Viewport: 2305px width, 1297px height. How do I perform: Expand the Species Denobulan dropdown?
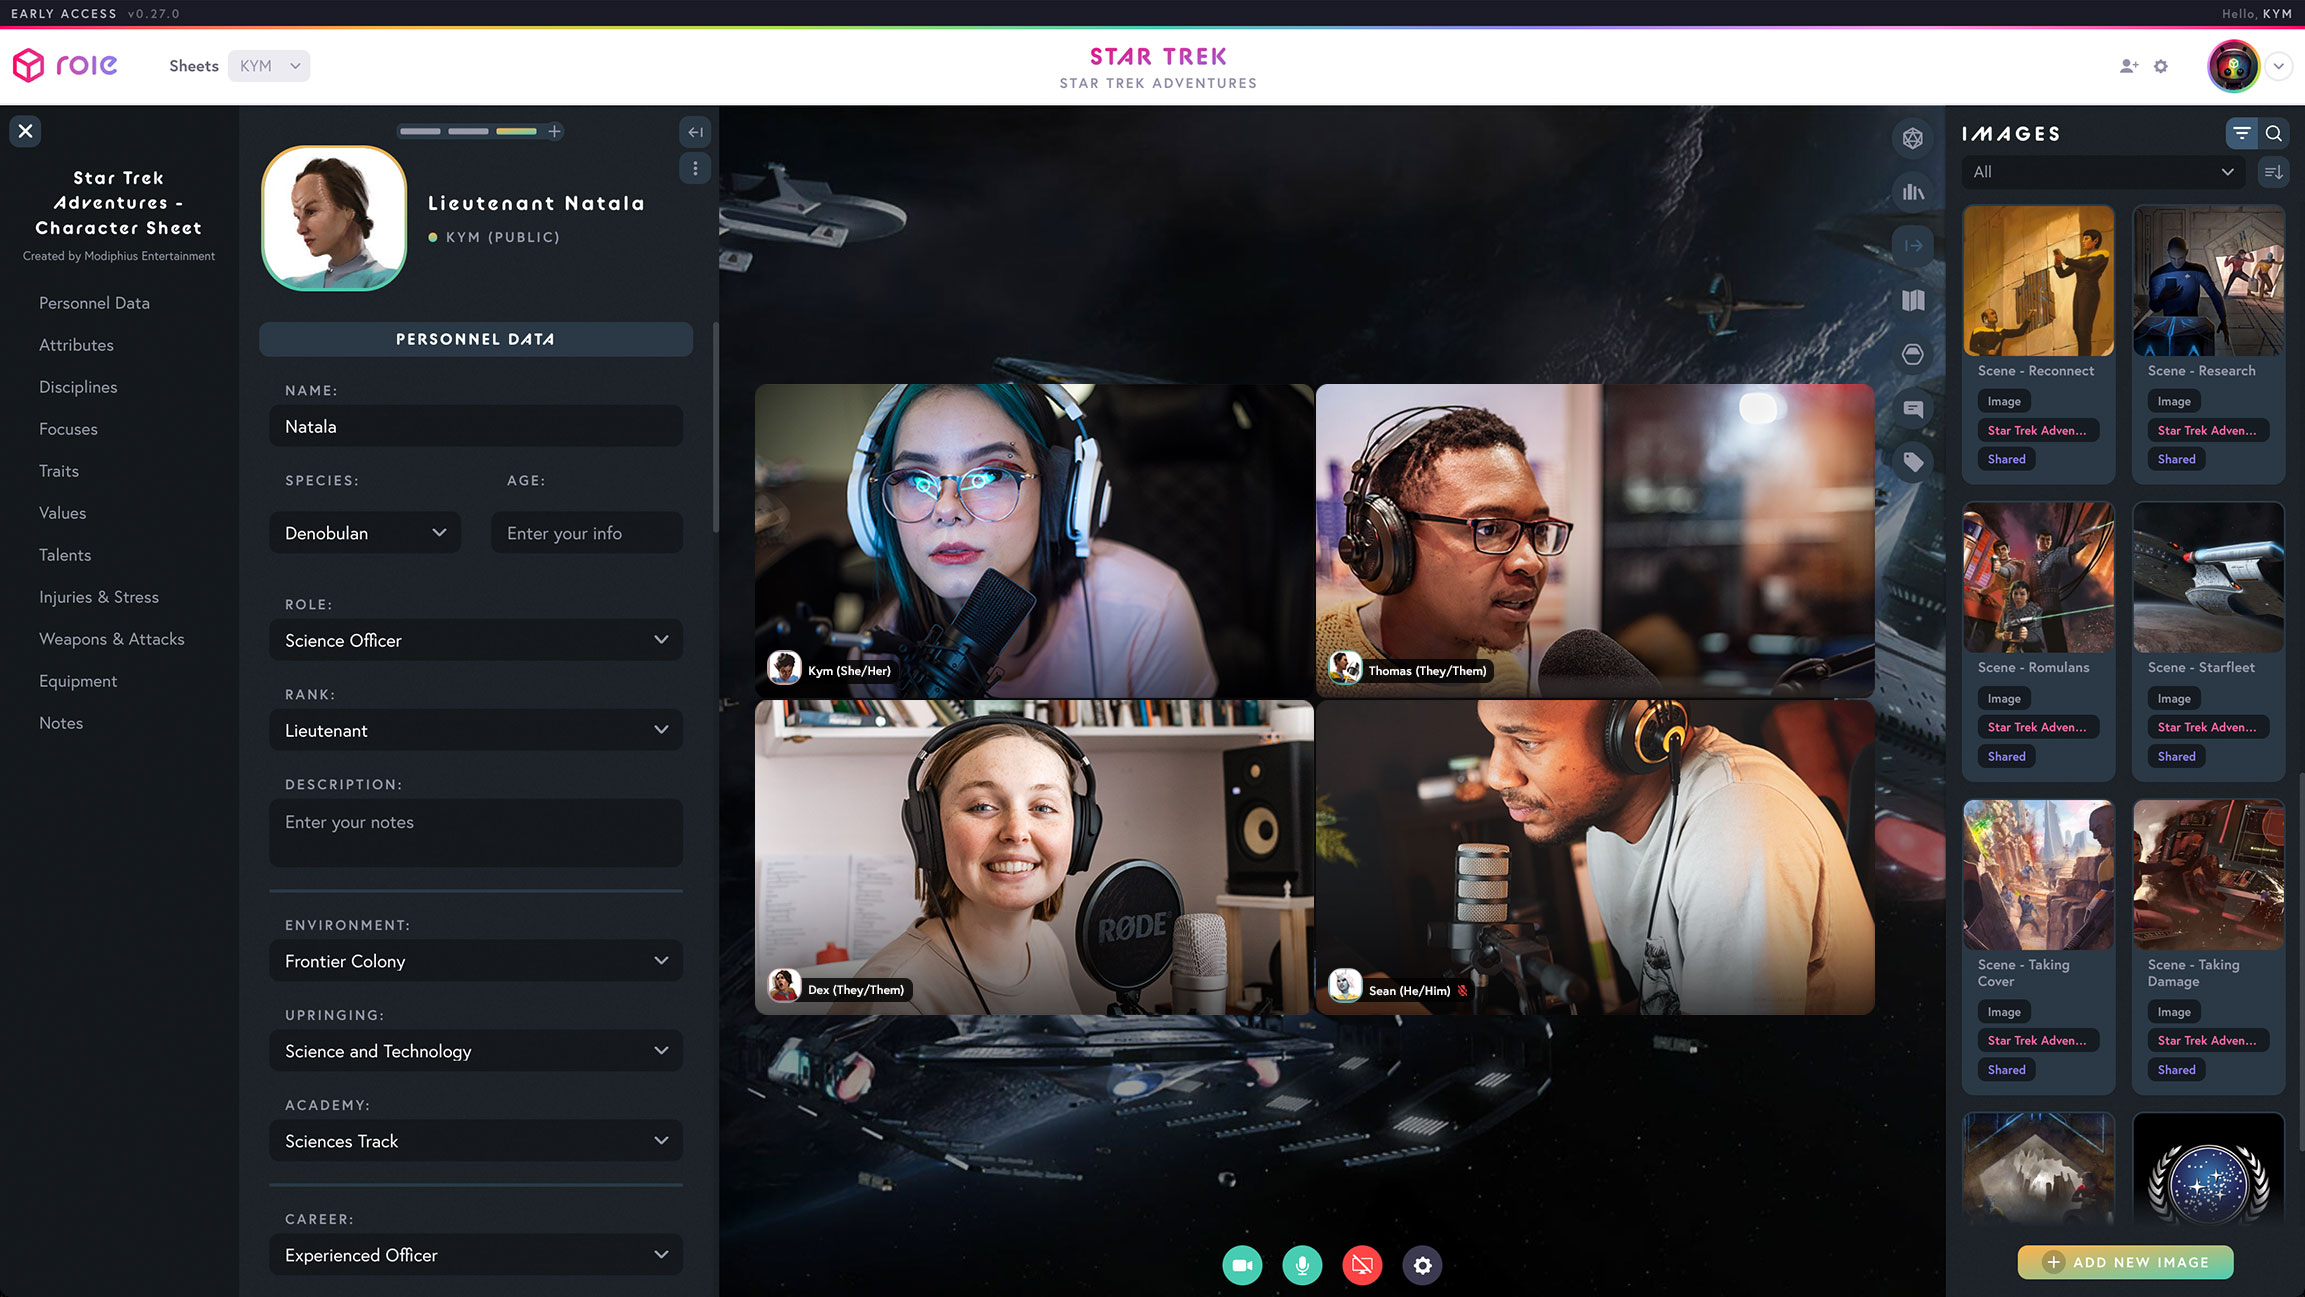click(365, 533)
